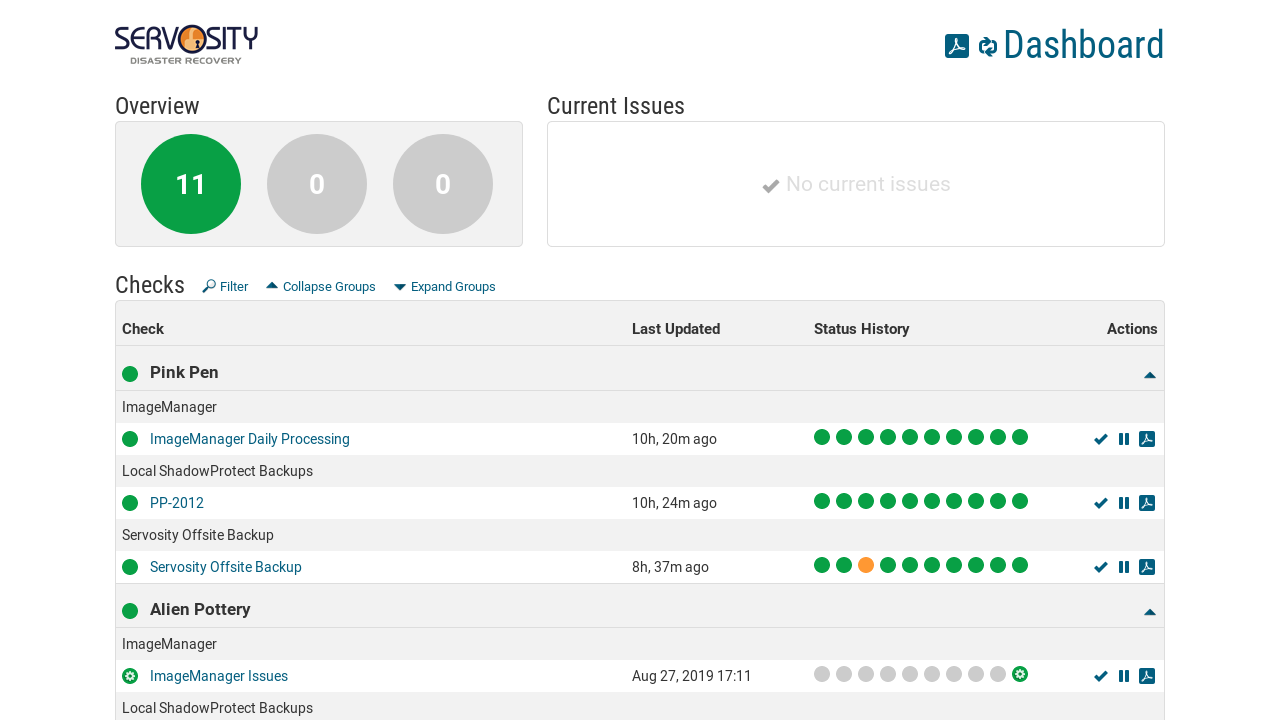Acknowledge the Servosity Offsite Backup check

point(1101,567)
